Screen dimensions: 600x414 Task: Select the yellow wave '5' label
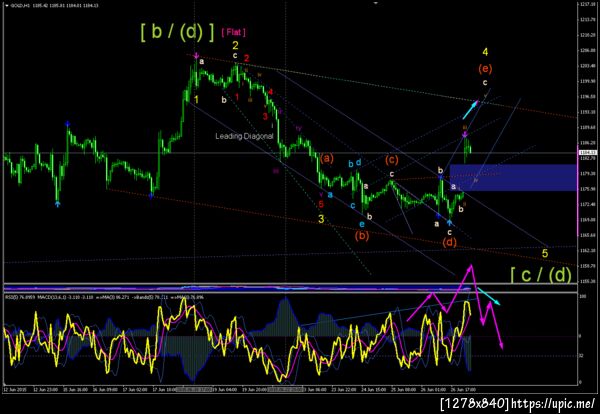(545, 253)
